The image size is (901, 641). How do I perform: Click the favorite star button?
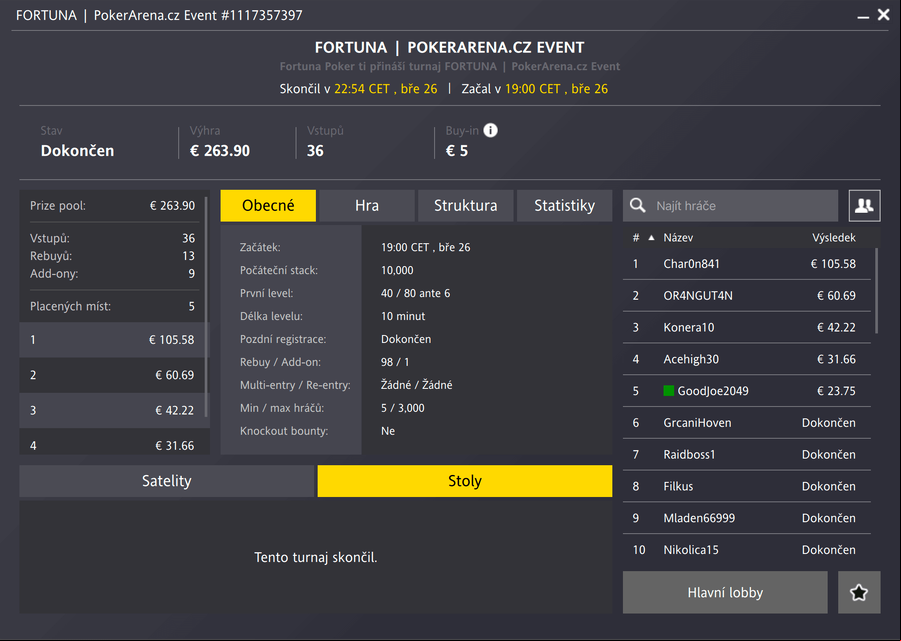click(x=859, y=592)
